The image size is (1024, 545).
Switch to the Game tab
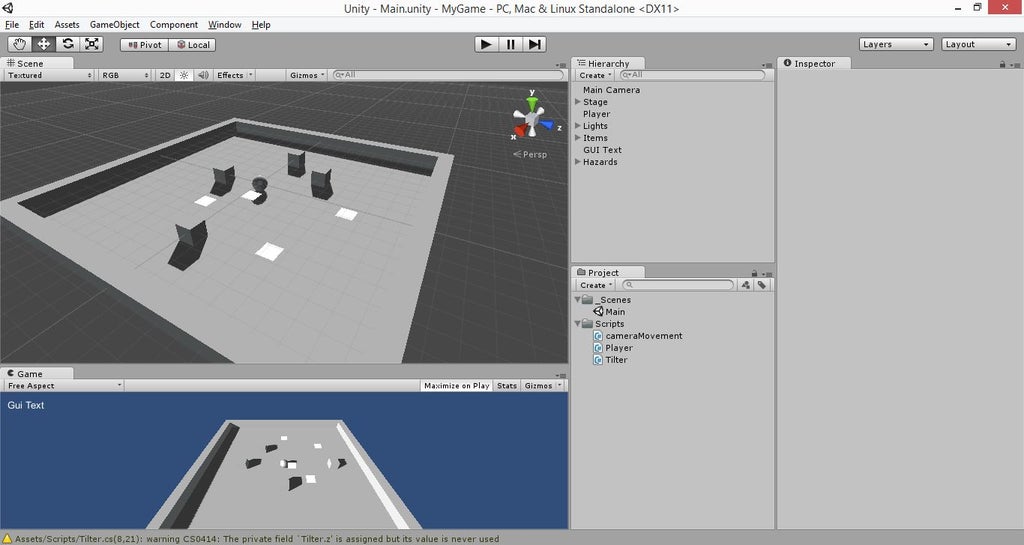pos(37,373)
